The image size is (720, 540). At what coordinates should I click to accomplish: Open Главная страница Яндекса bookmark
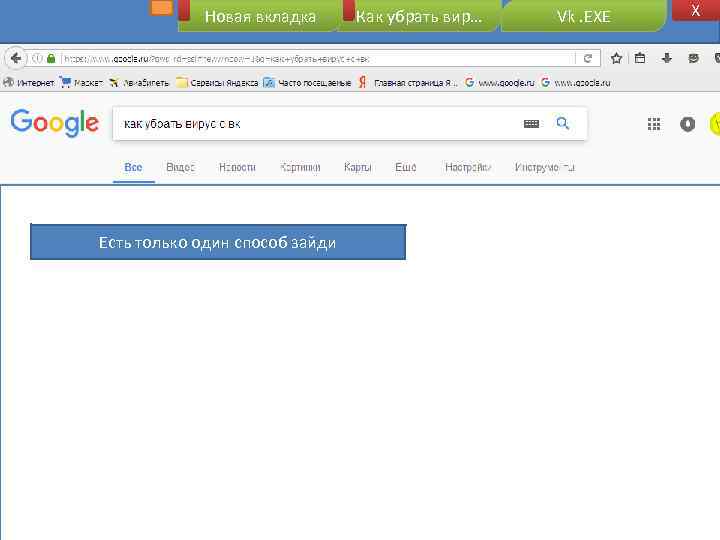(x=408, y=83)
